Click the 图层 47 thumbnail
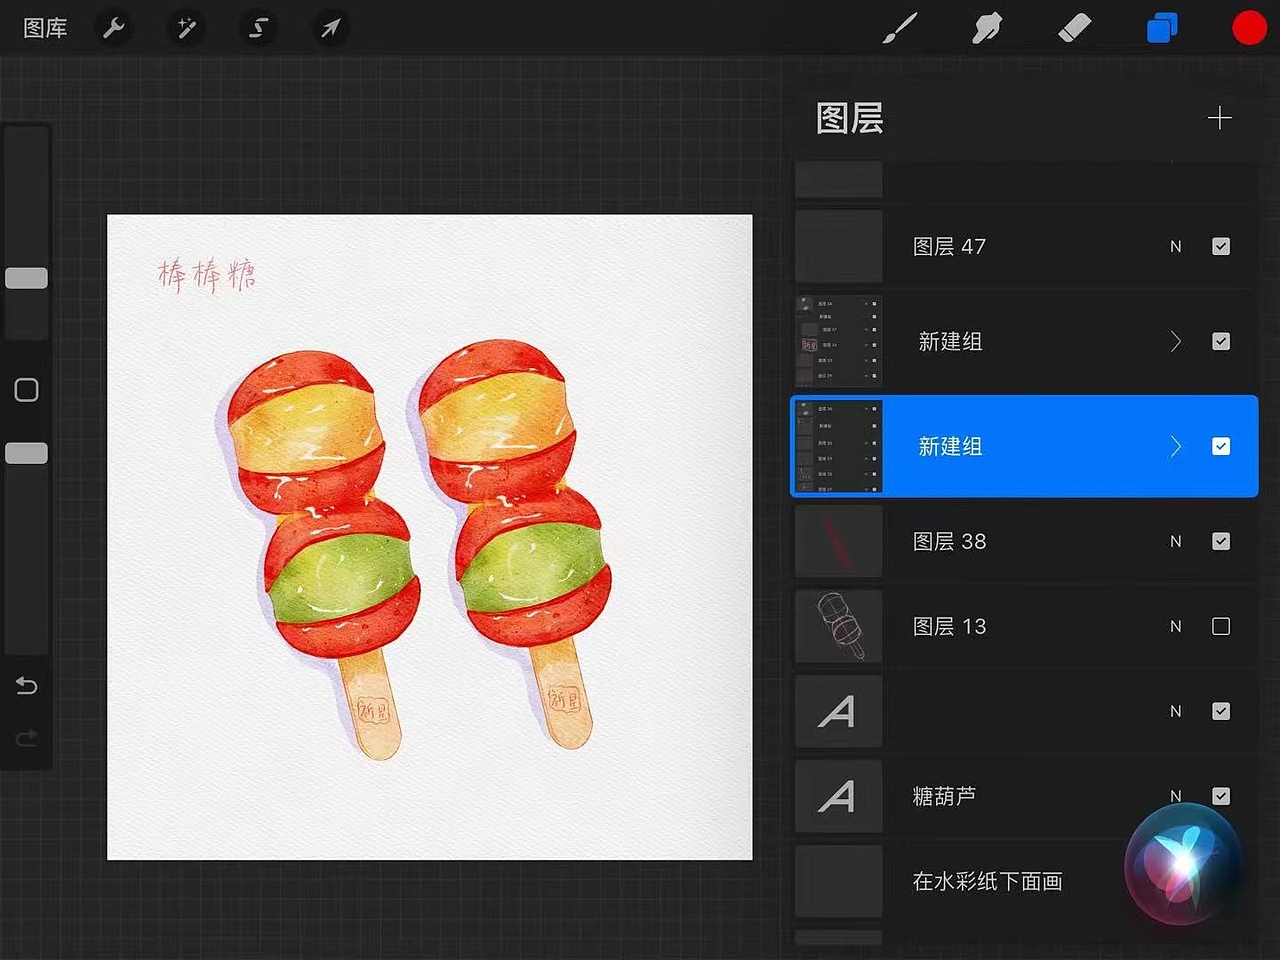1280x960 pixels. [x=839, y=246]
